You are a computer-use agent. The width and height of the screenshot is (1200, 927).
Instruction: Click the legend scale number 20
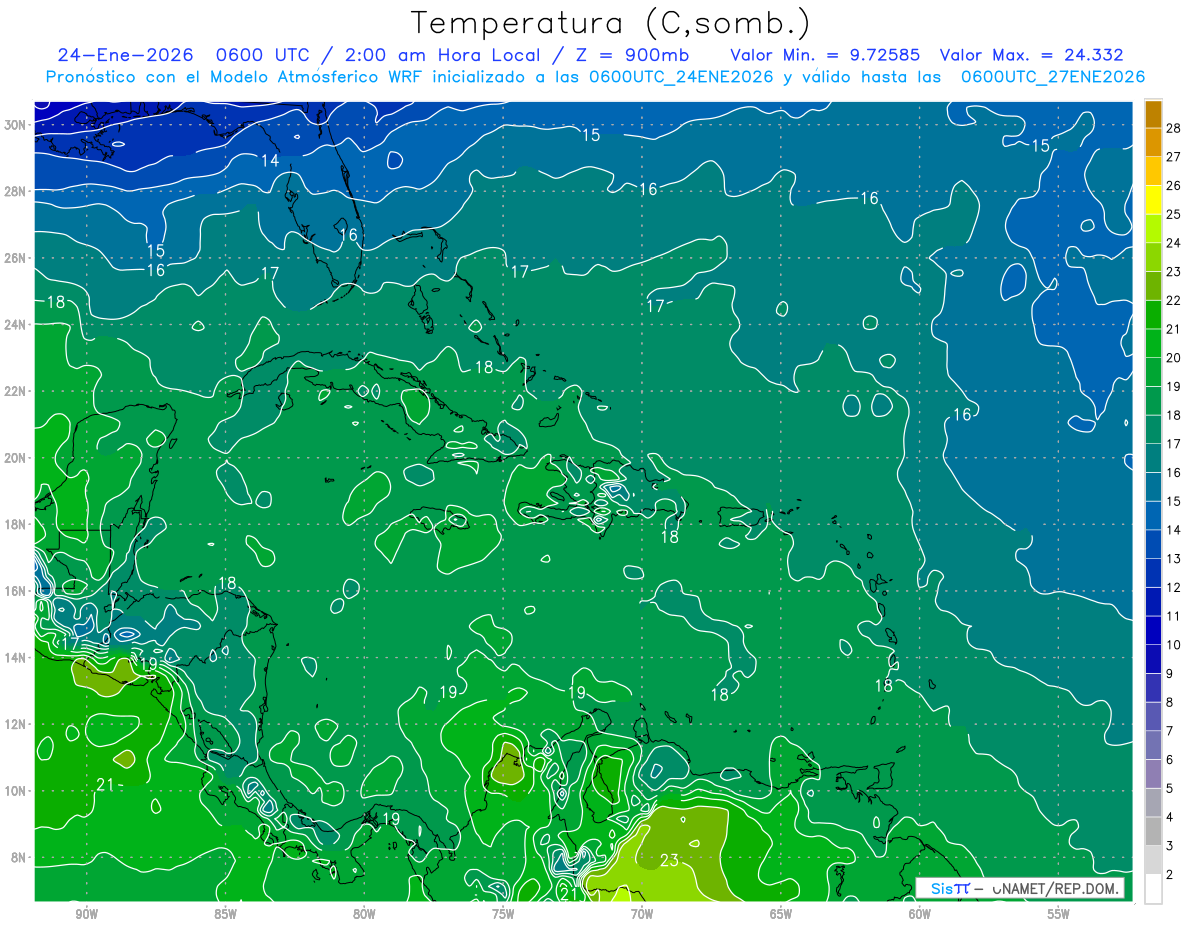1173,357
